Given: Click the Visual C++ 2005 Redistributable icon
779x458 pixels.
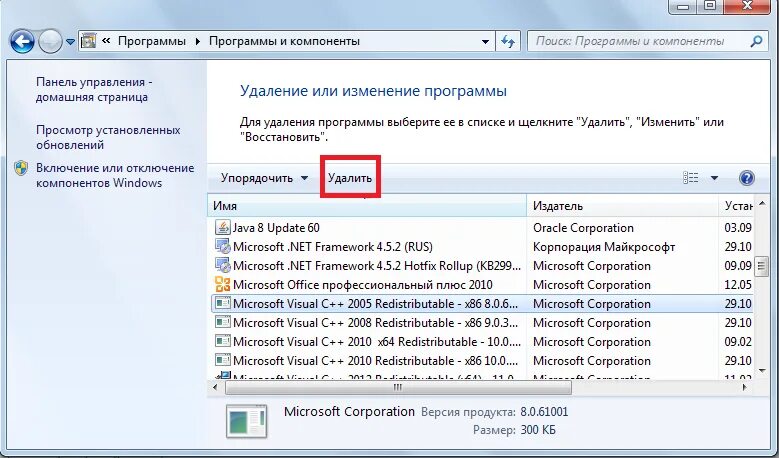Looking at the screenshot, I should point(223,303).
